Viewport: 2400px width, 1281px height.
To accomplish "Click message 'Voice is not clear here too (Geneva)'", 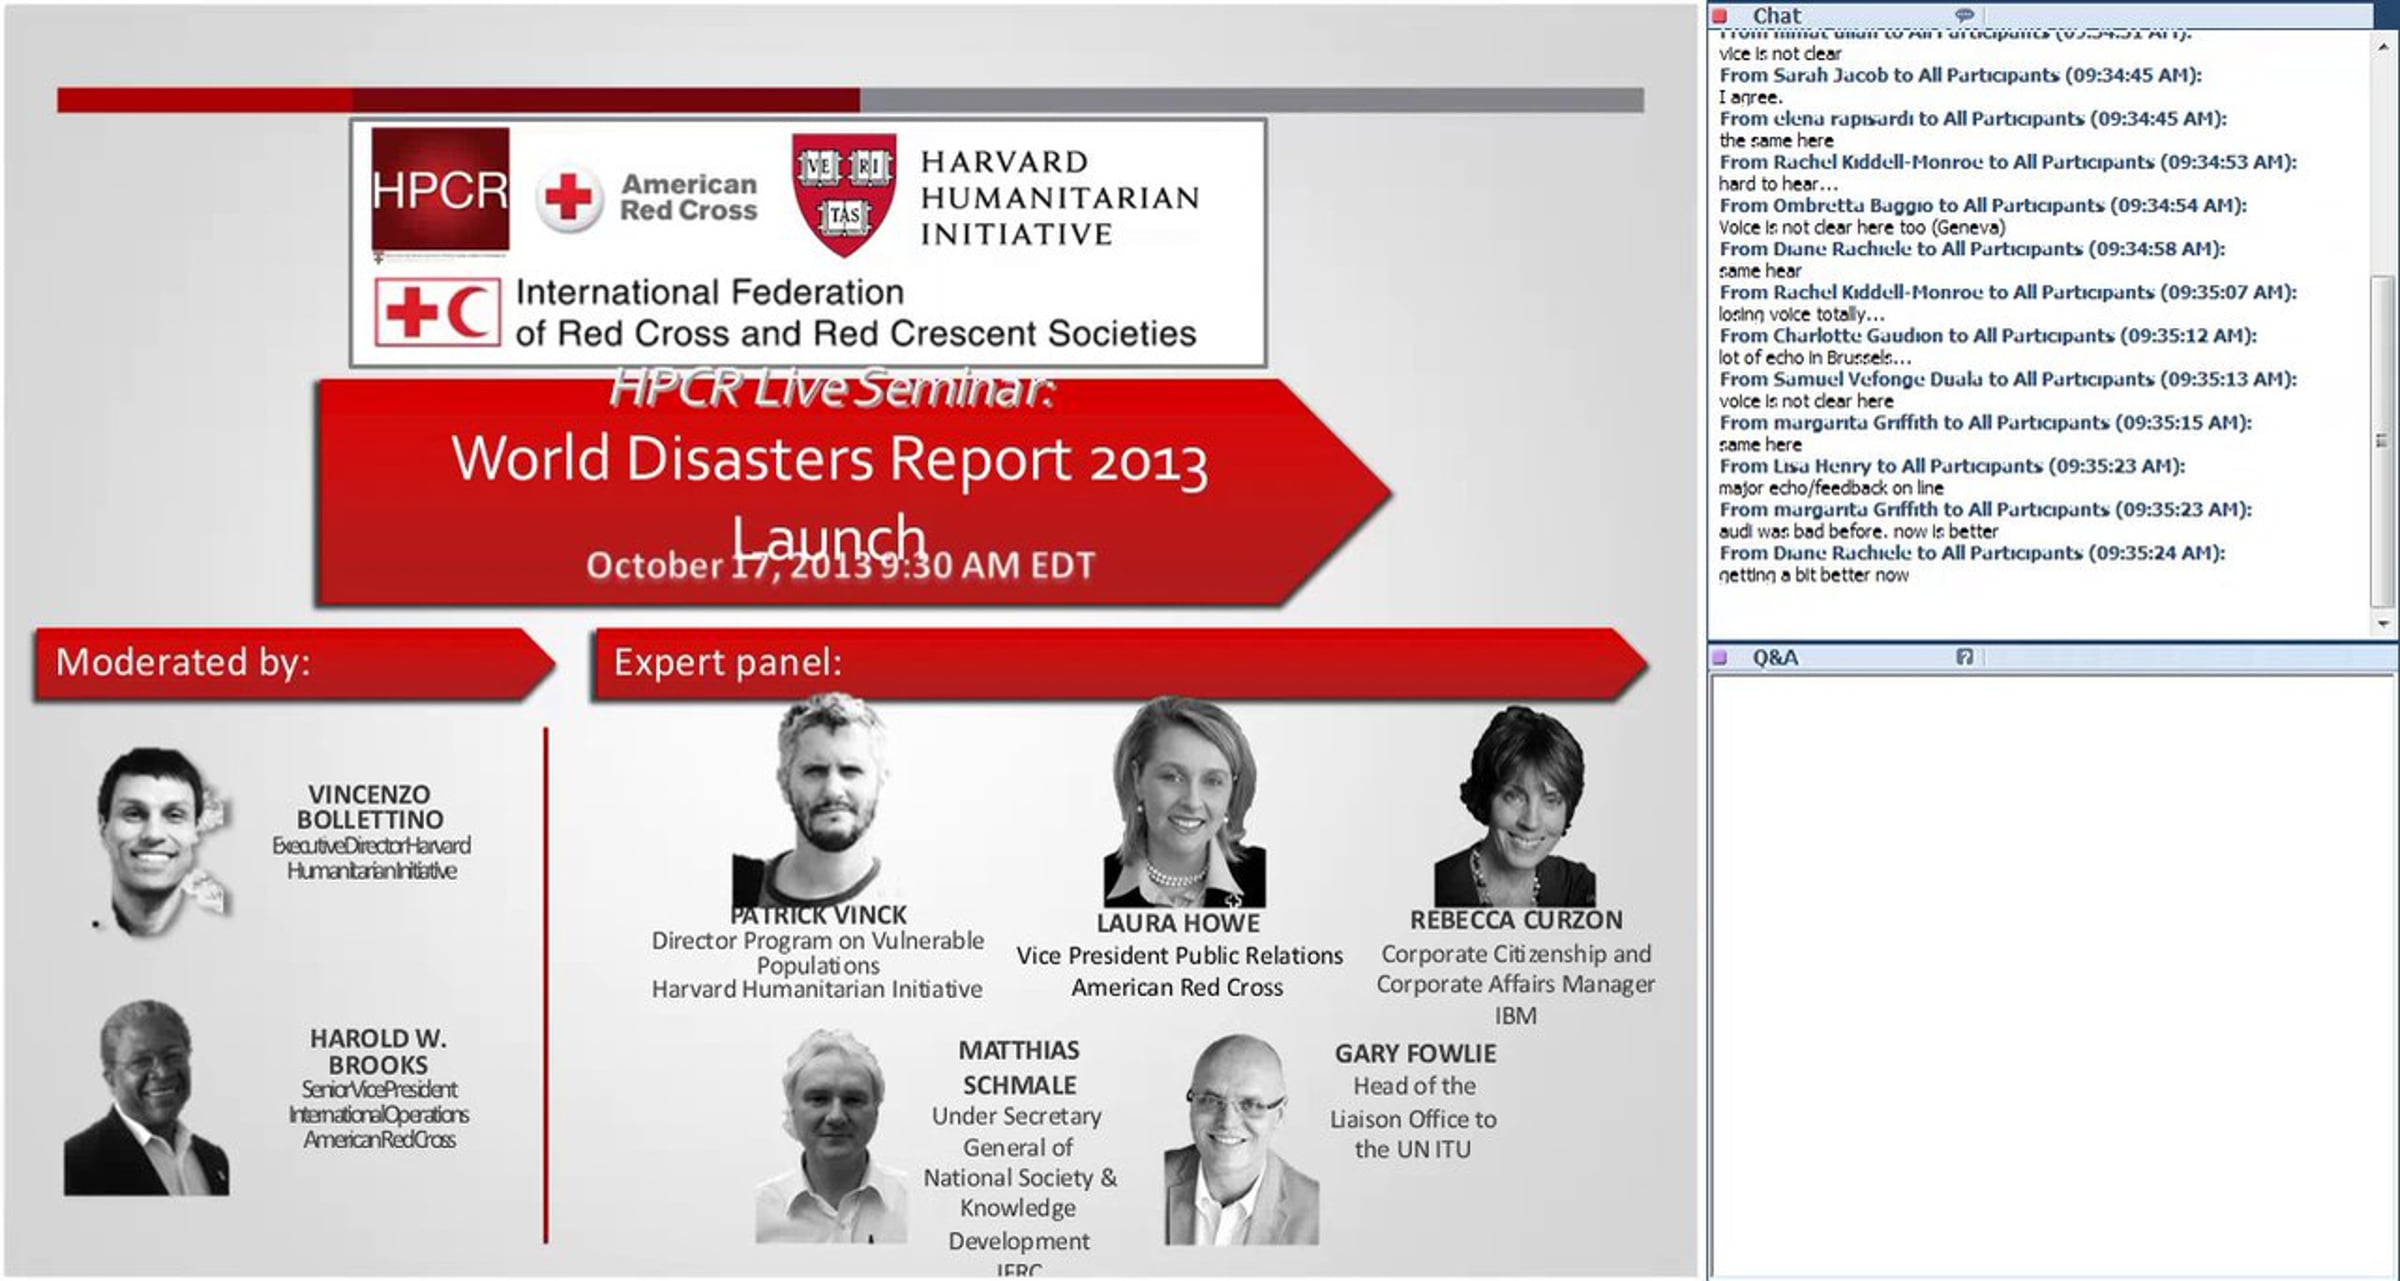I will coord(1862,227).
